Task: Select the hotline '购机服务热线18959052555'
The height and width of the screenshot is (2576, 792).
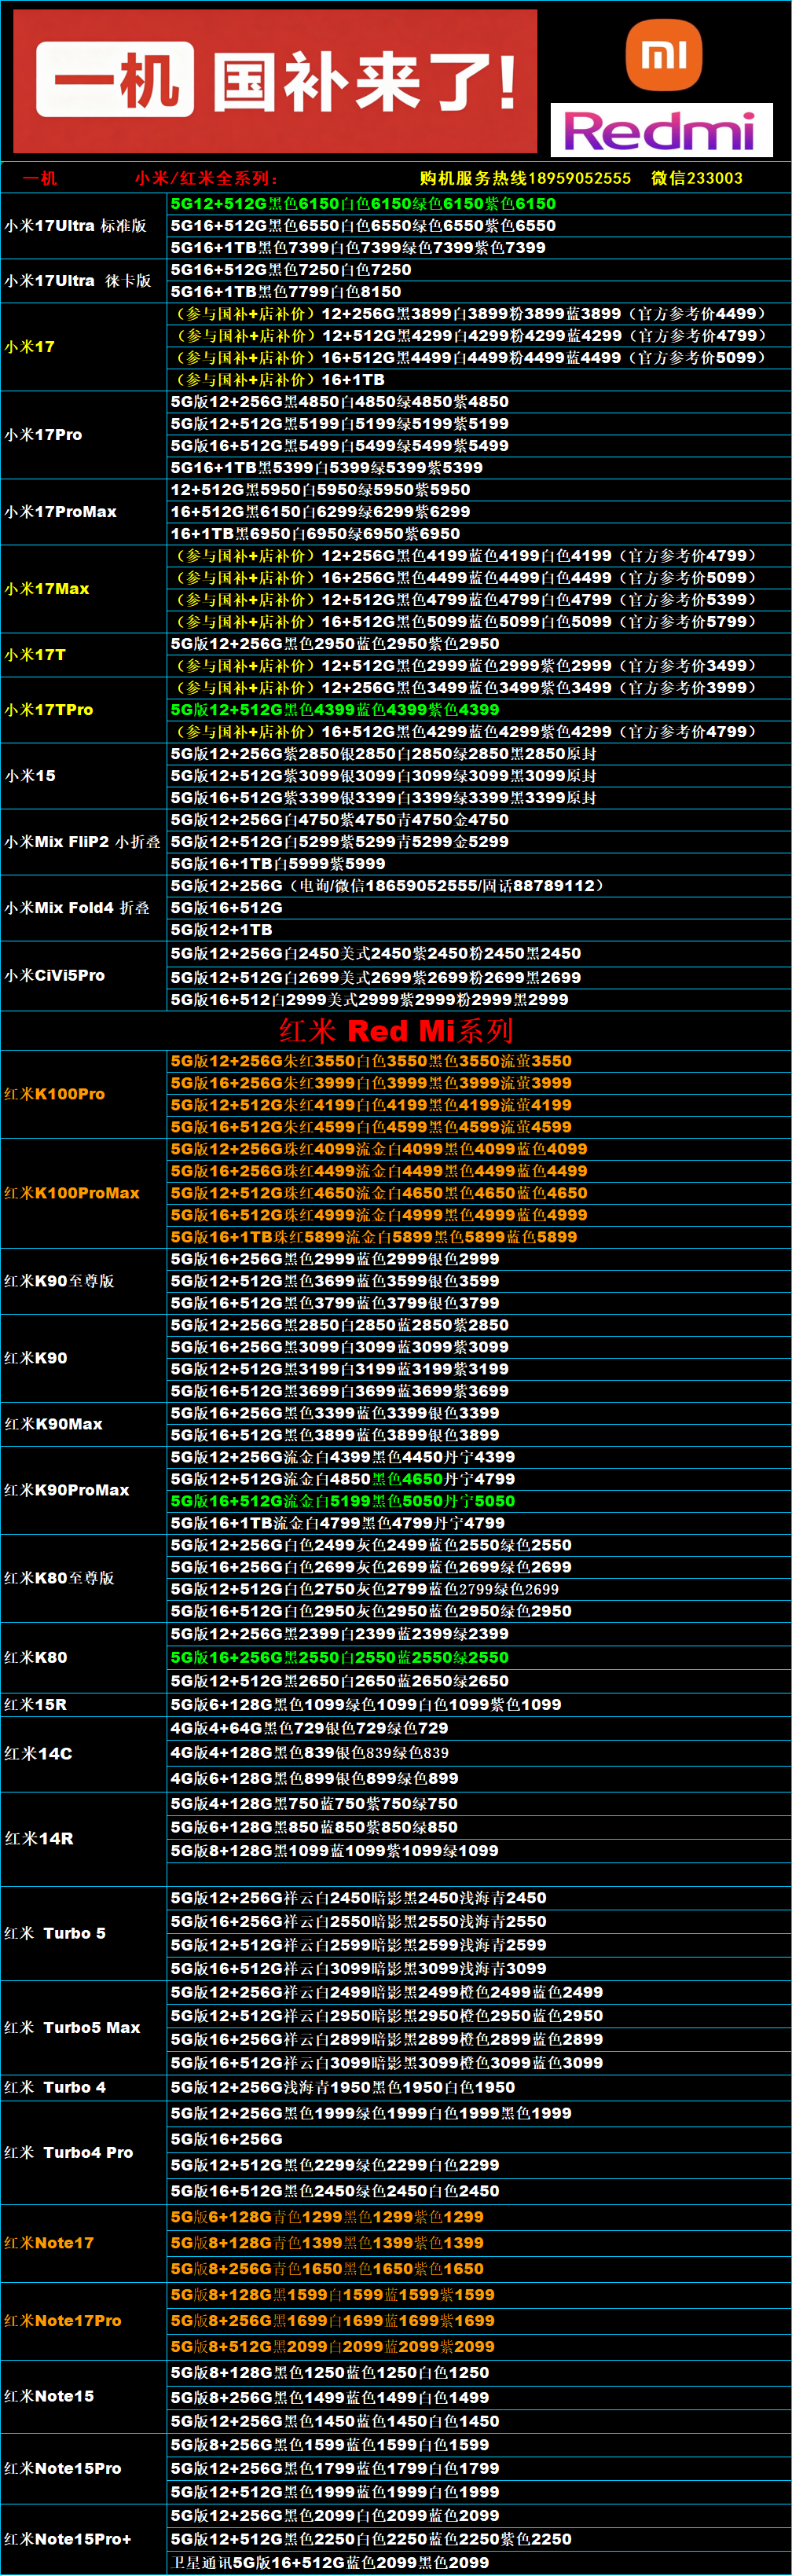Action: 525,178
